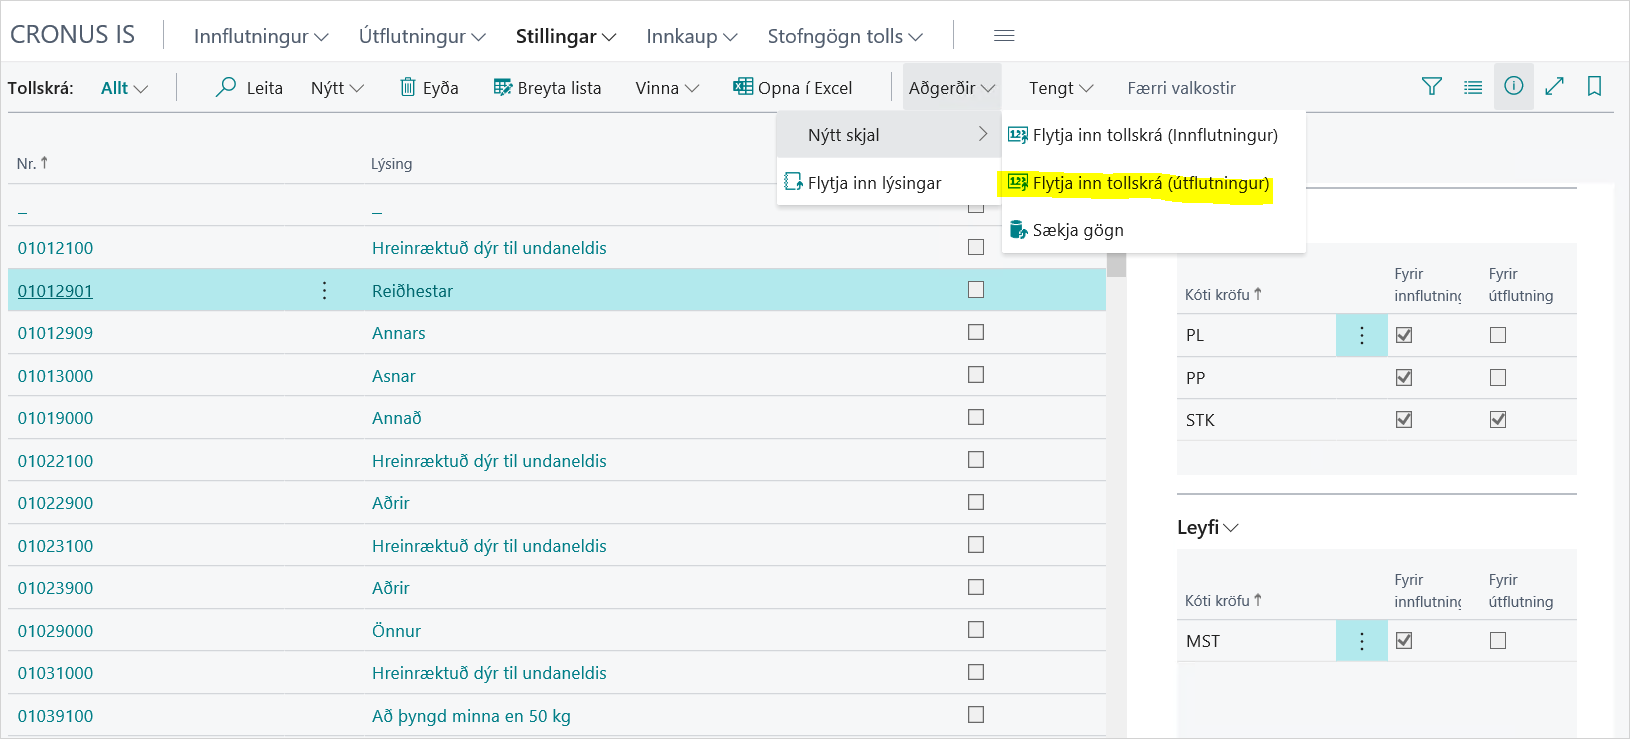Open tariff number 01012901 link
Image resolution: width=1630 pixels, height=739 pixels.
click(x=55, y=291)
